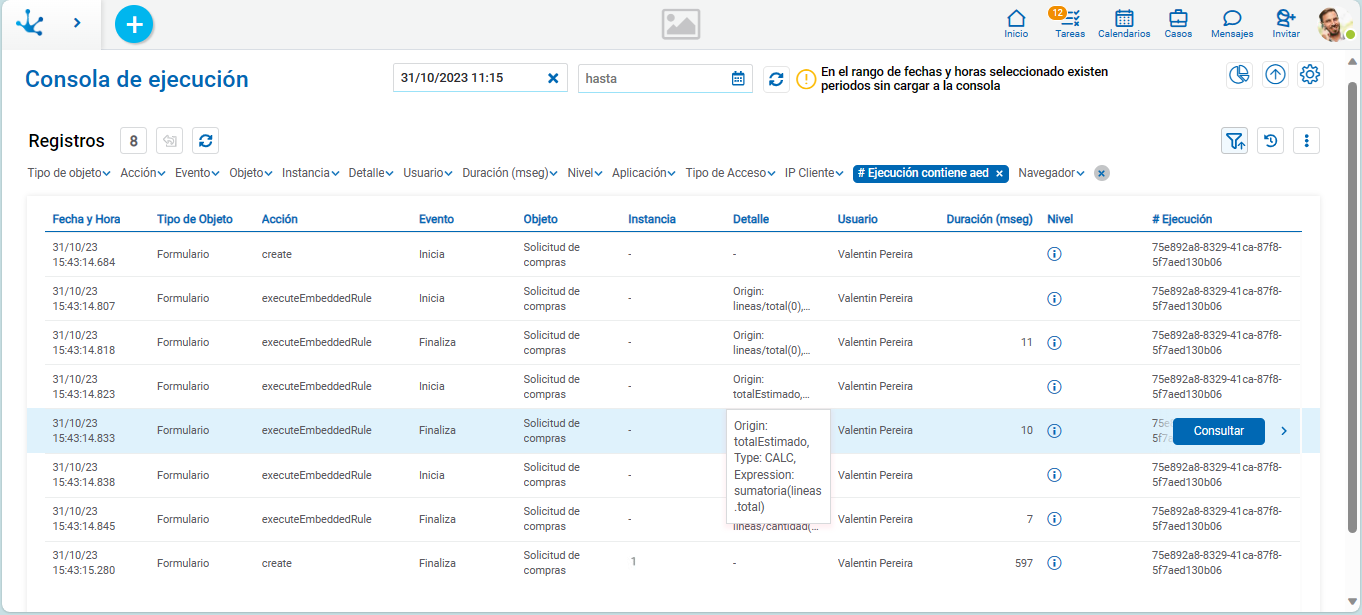Viewport: 1362px width, 615px height.
Task: Open the filter icon above the table
Action: tap(1234, 141)
